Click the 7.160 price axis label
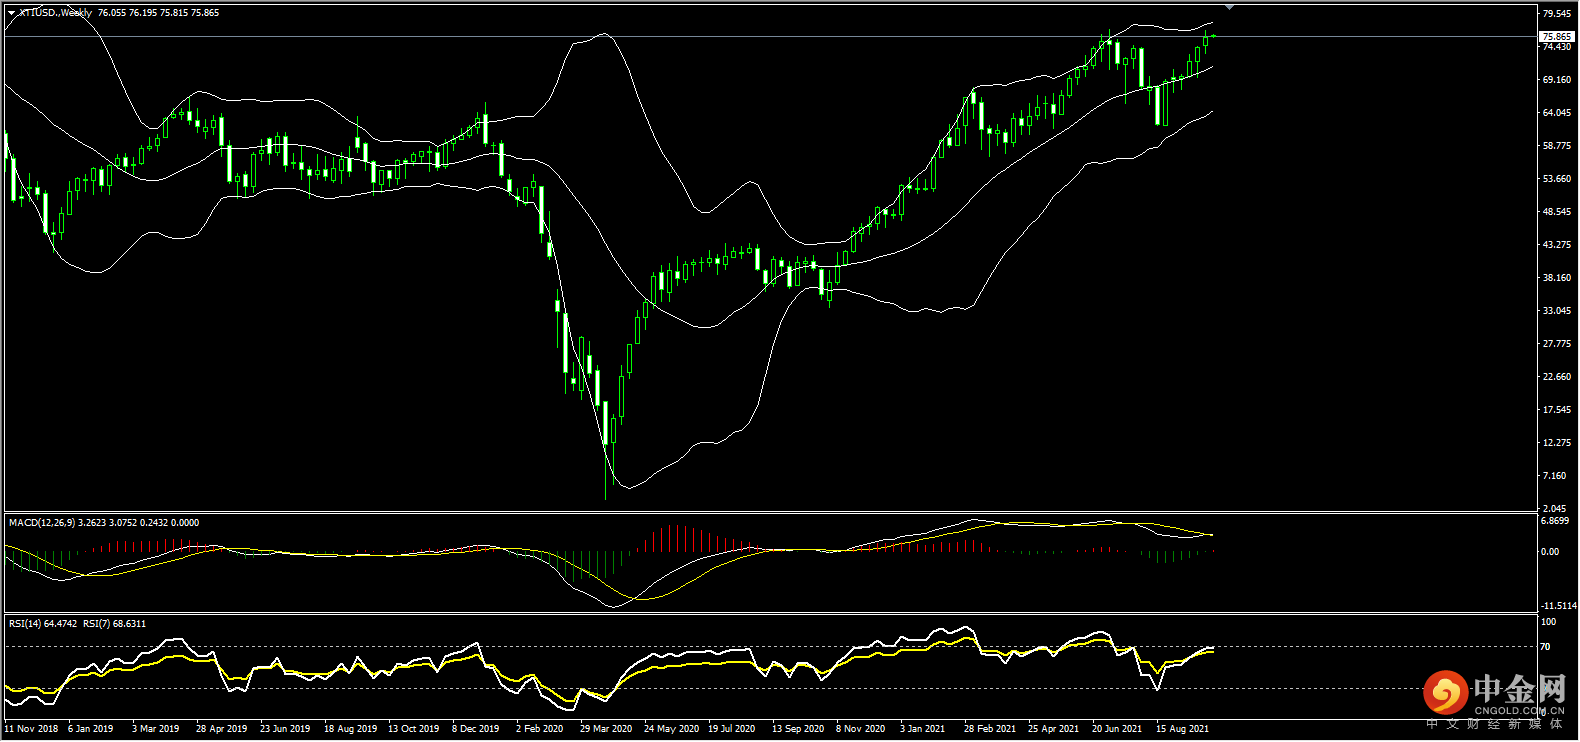 point(1555,476)
